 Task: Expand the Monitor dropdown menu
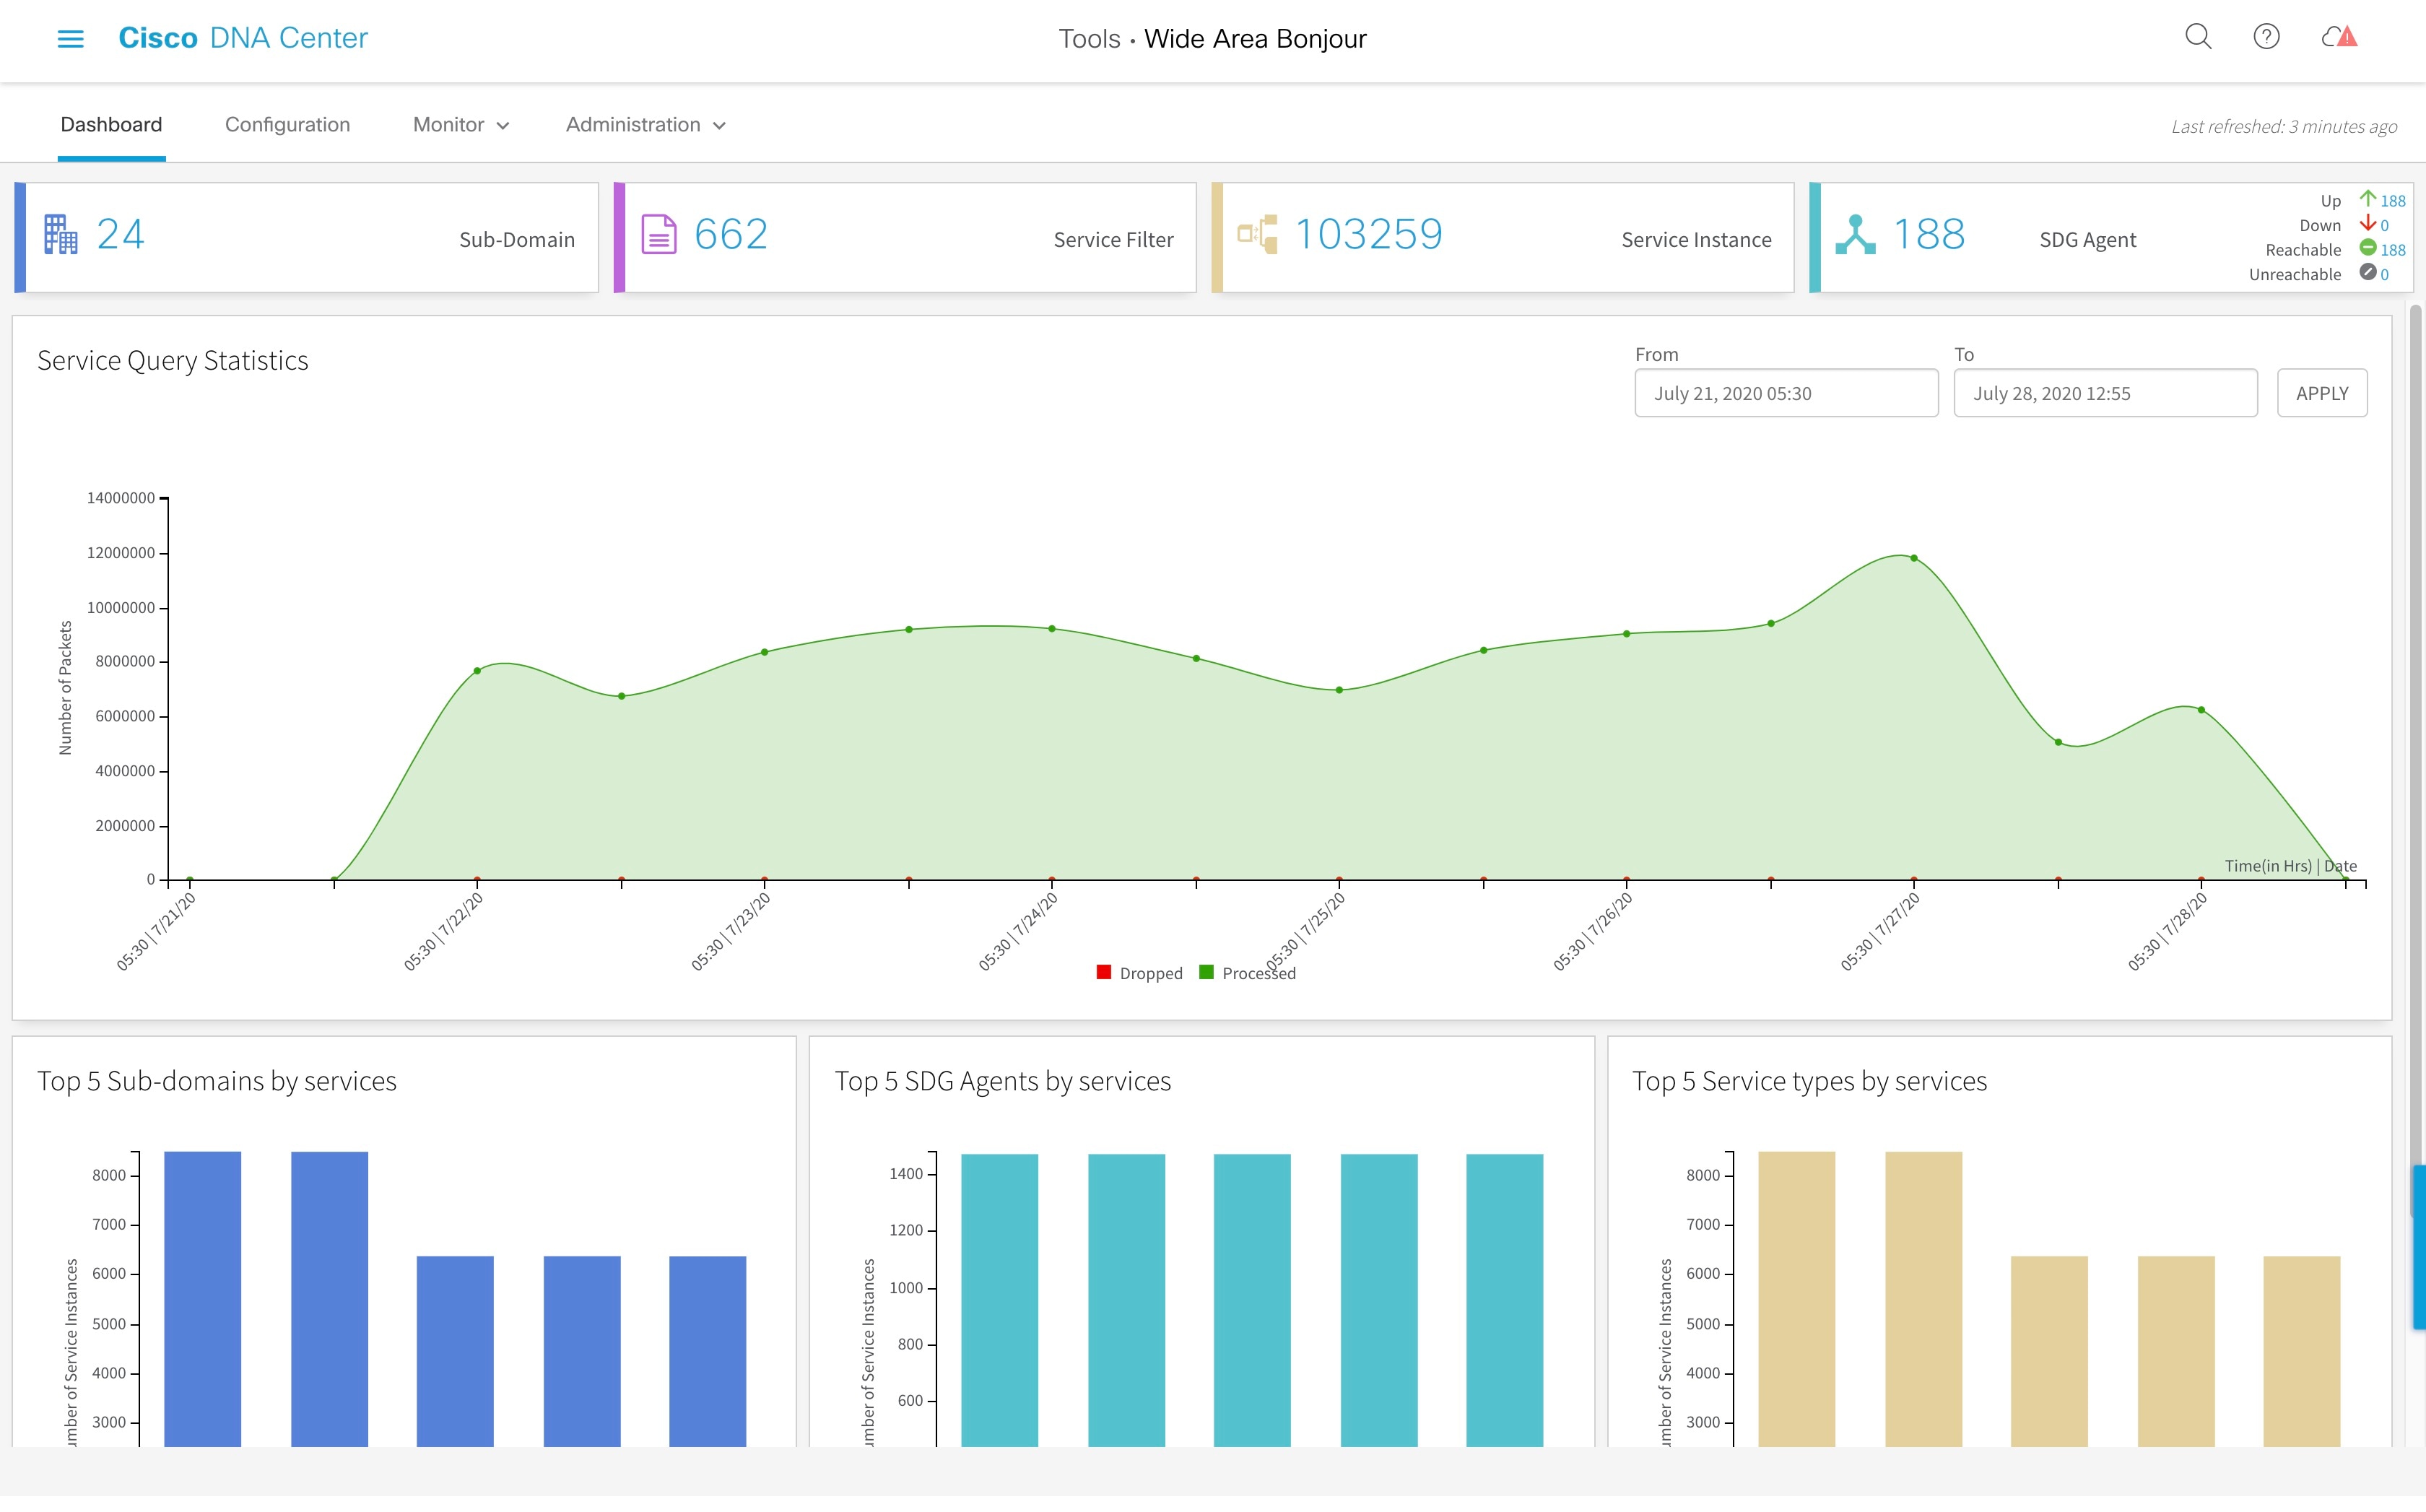[x=460, y=125]
